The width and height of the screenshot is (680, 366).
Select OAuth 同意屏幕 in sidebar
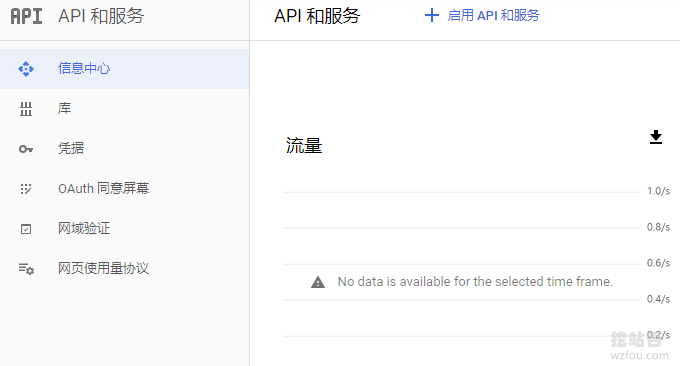[124, 188]
